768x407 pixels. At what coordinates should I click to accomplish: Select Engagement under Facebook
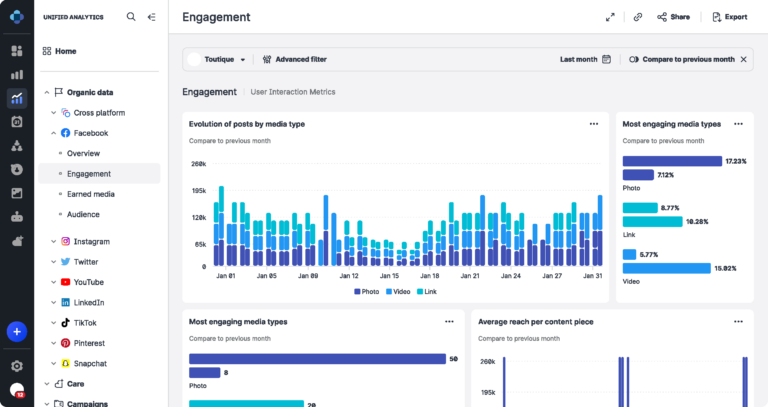tap(99, 173)
